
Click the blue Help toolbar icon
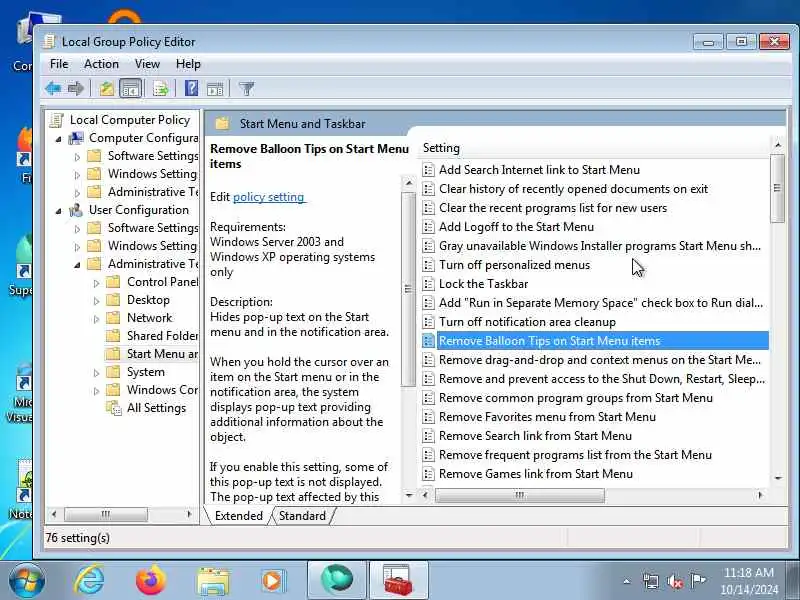(191, 88)
